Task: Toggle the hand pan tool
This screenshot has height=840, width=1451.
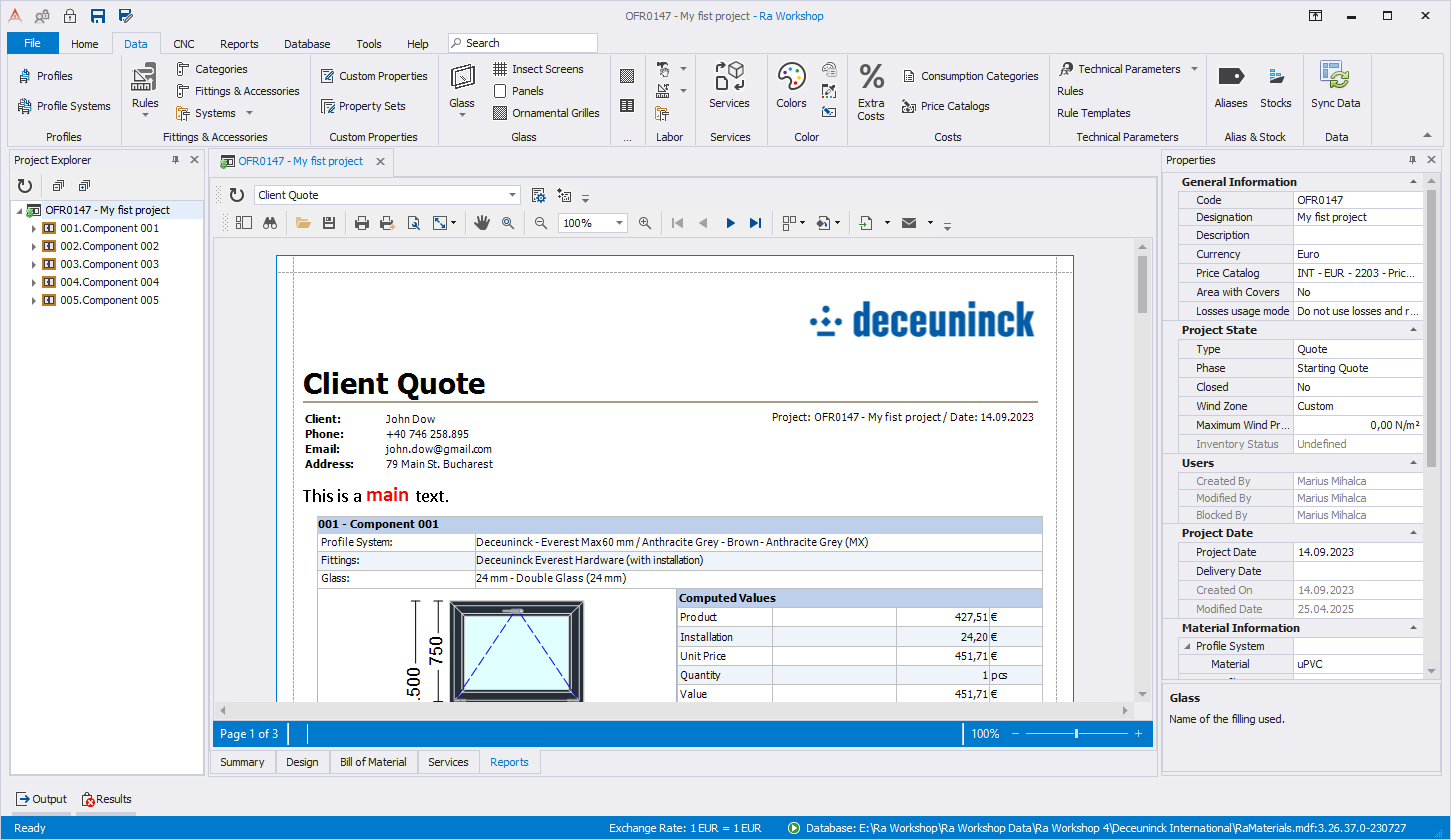Action: click(x=481, y=223)
